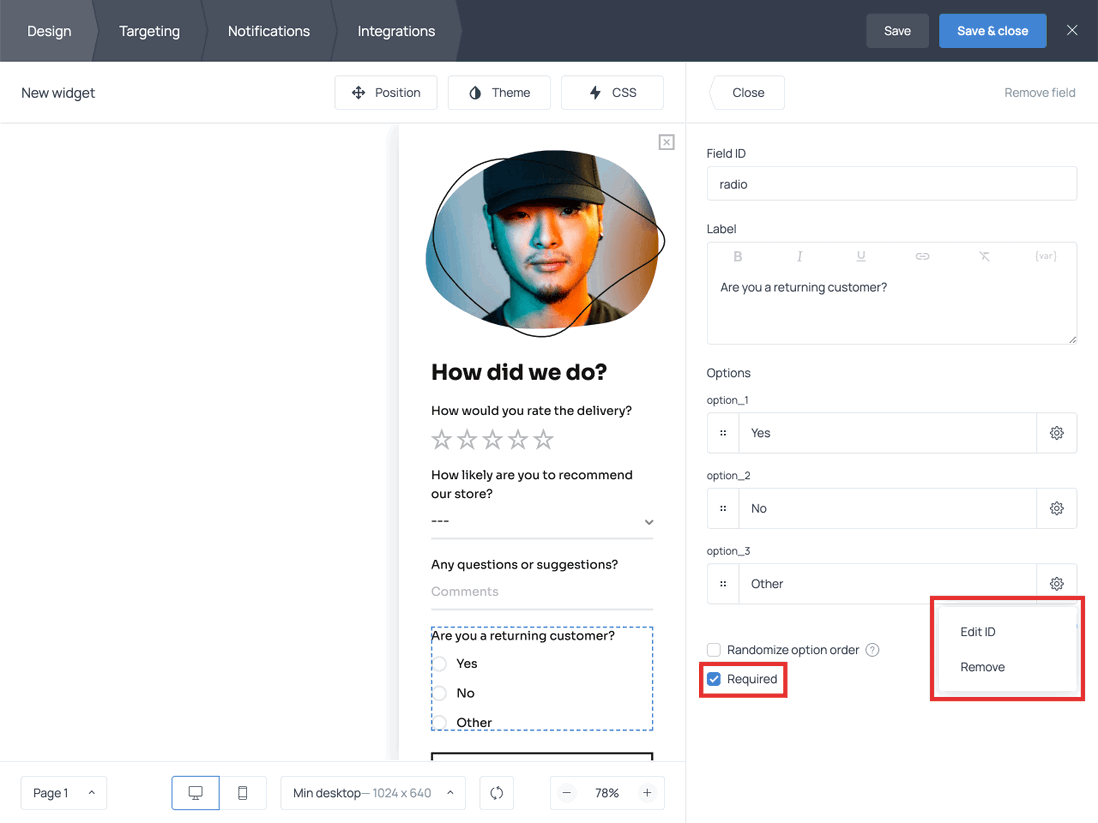Rate delivery by clicking a star
Image resolution: width=1098 pixels, height=823 pixels.
click(441, 438)
